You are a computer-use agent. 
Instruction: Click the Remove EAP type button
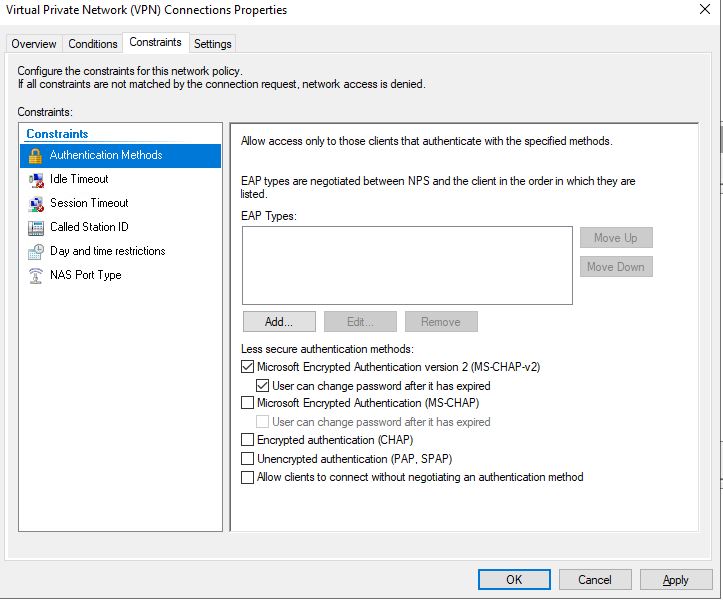(441, 321)
